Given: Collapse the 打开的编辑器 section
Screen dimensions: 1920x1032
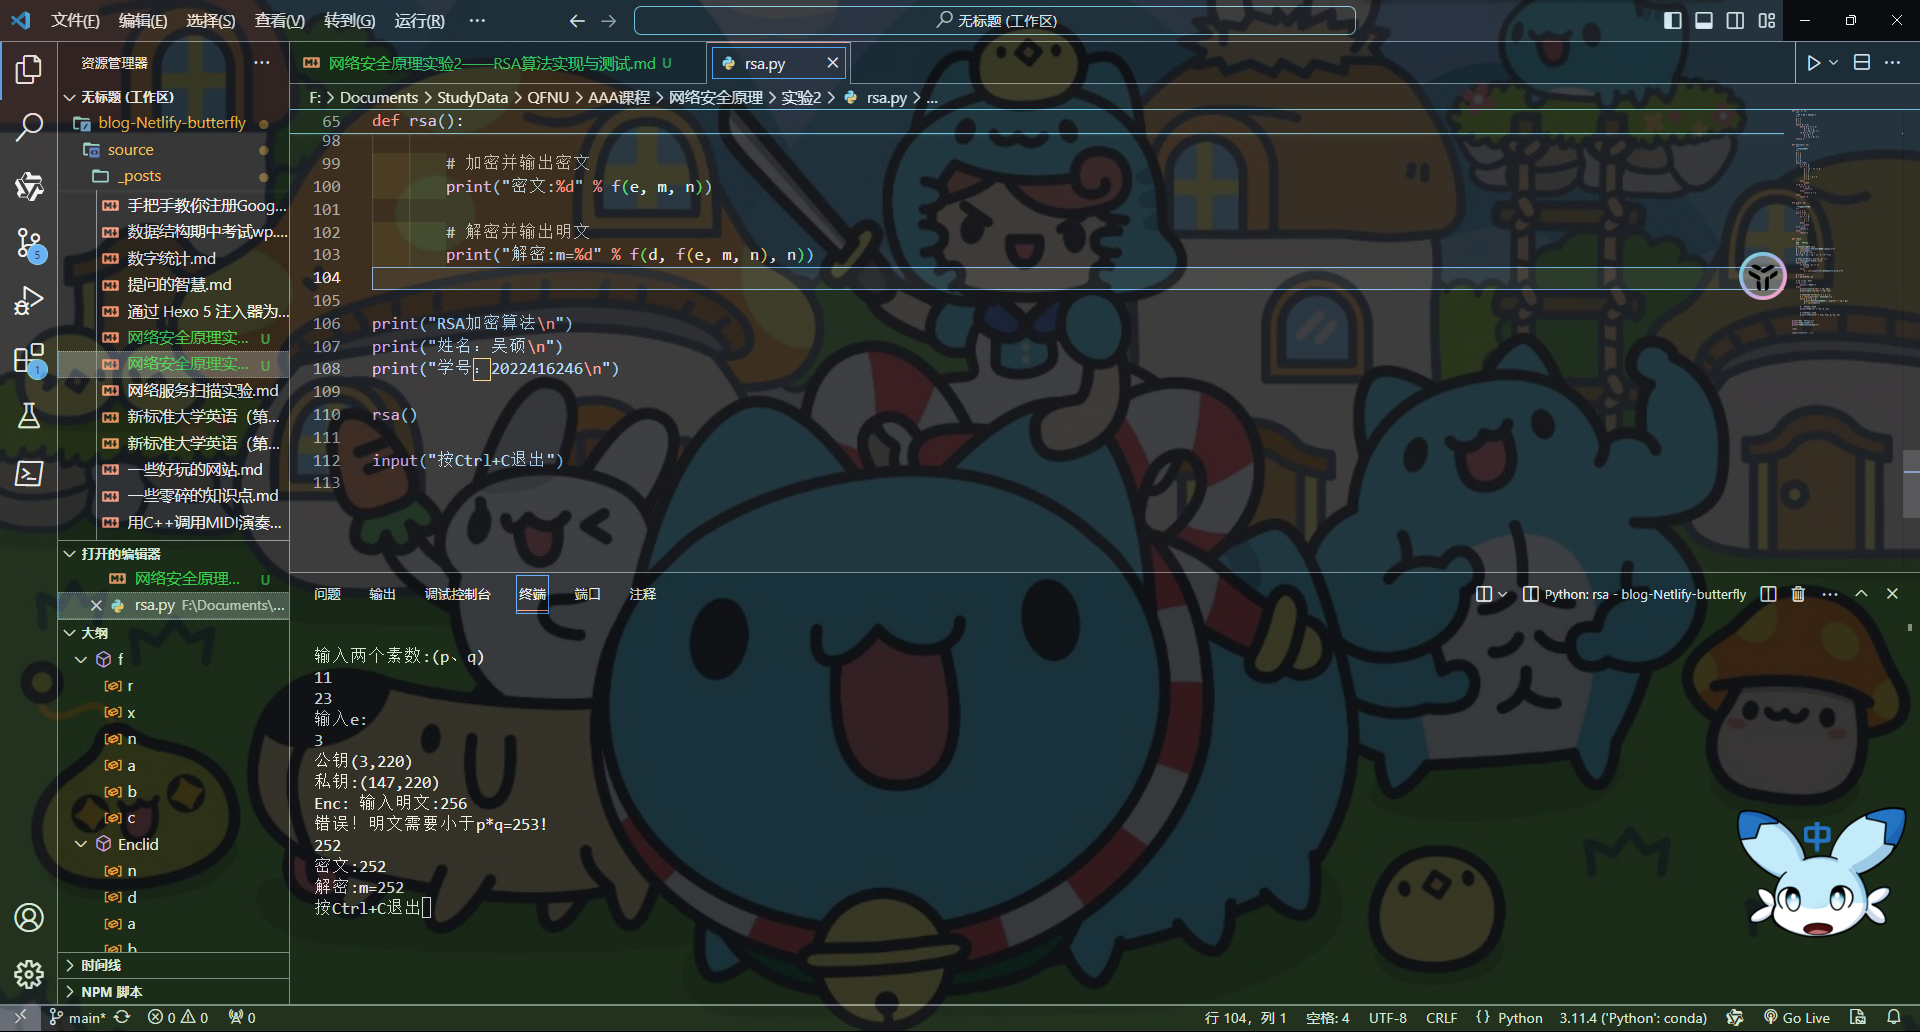Looking at the screenshot, I should pyautogui.click(x=70, y=553).
